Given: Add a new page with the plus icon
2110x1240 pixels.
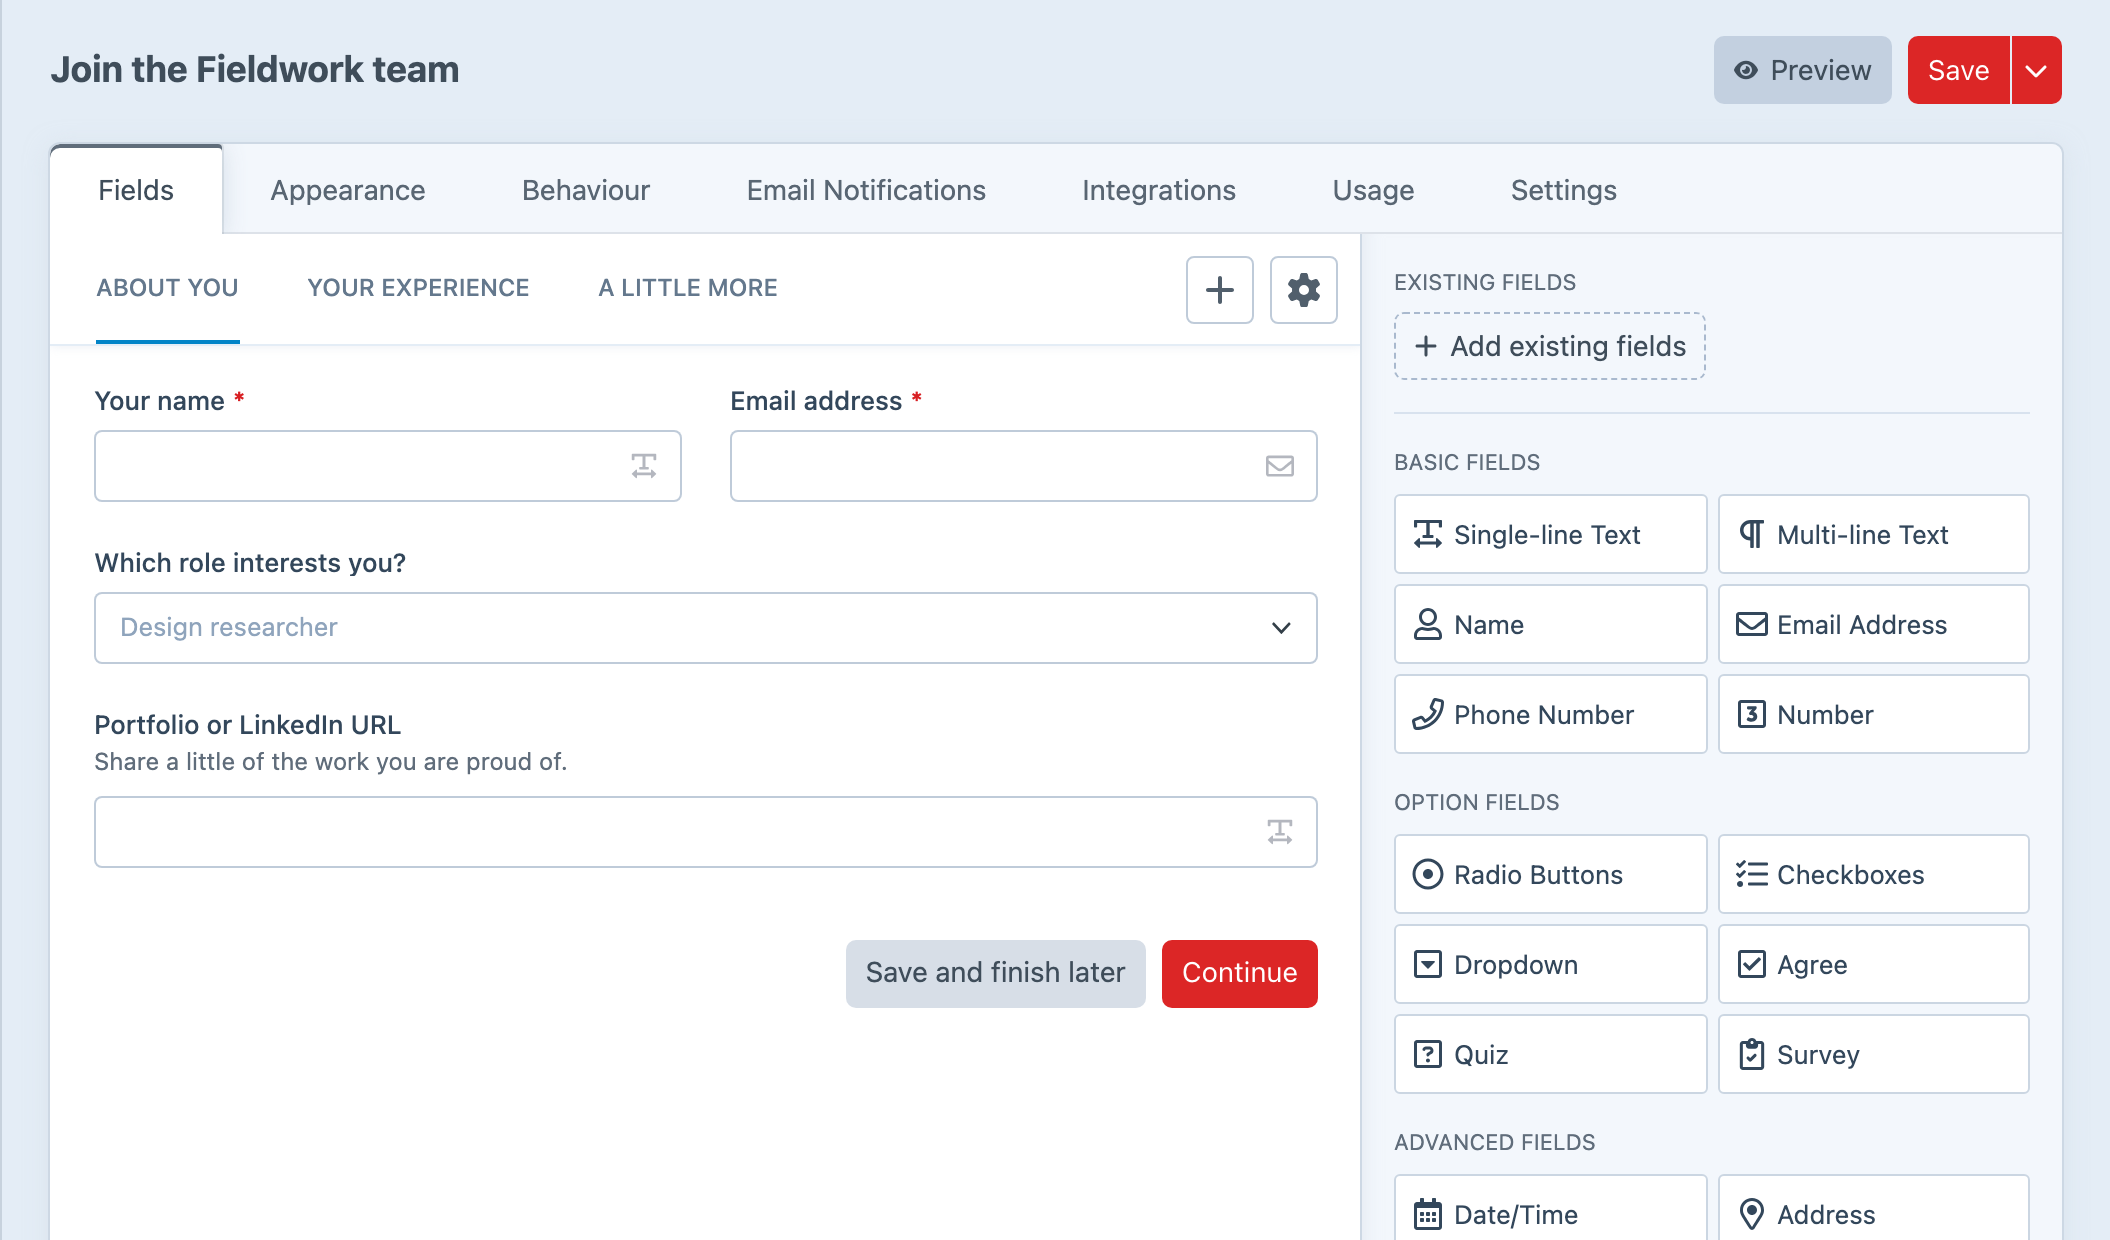Looking at the screenshot, I should pos(1219,290).
